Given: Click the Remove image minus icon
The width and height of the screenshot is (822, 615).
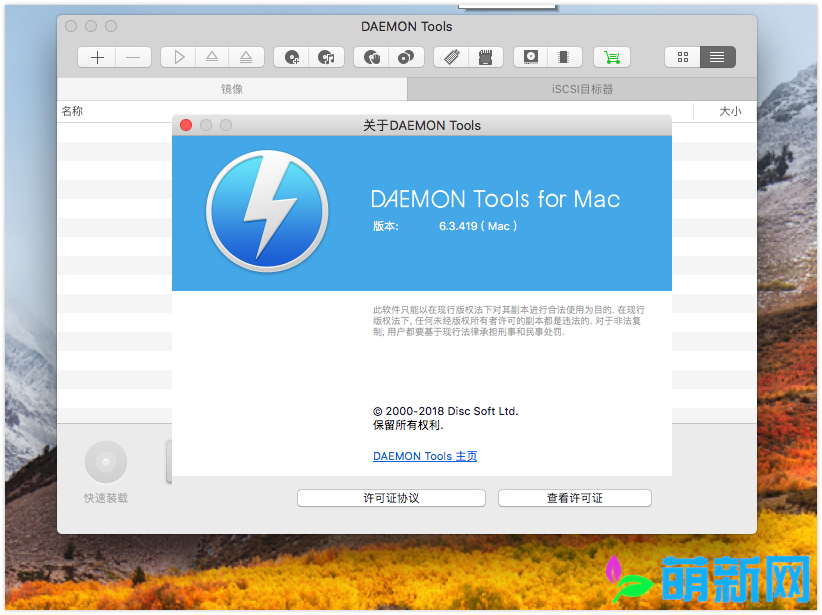Looking at the screenshot, I should [x=133, y=57].
